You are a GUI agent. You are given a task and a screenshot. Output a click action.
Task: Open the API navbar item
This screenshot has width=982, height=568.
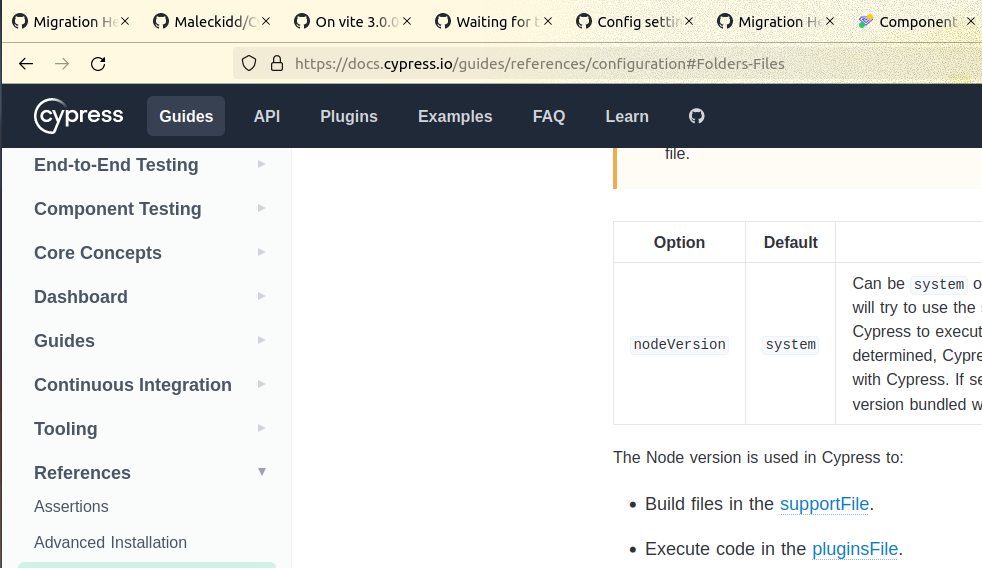click(267, 116)
